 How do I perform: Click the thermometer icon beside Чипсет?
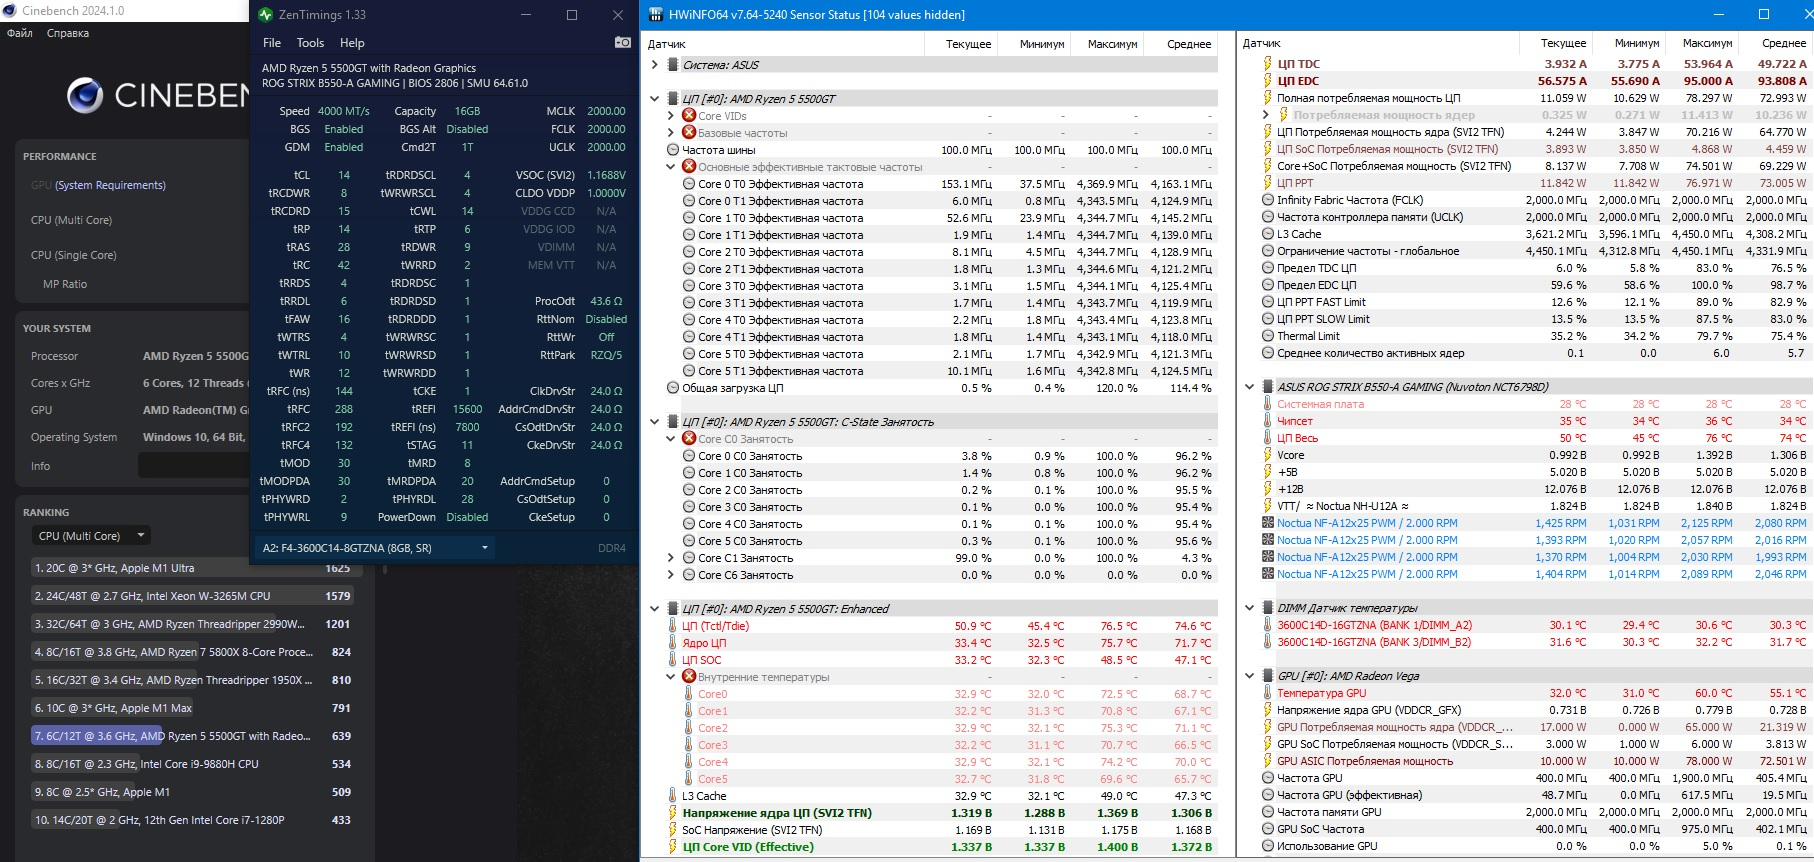pyautogui.click(x=1268, y=421)
